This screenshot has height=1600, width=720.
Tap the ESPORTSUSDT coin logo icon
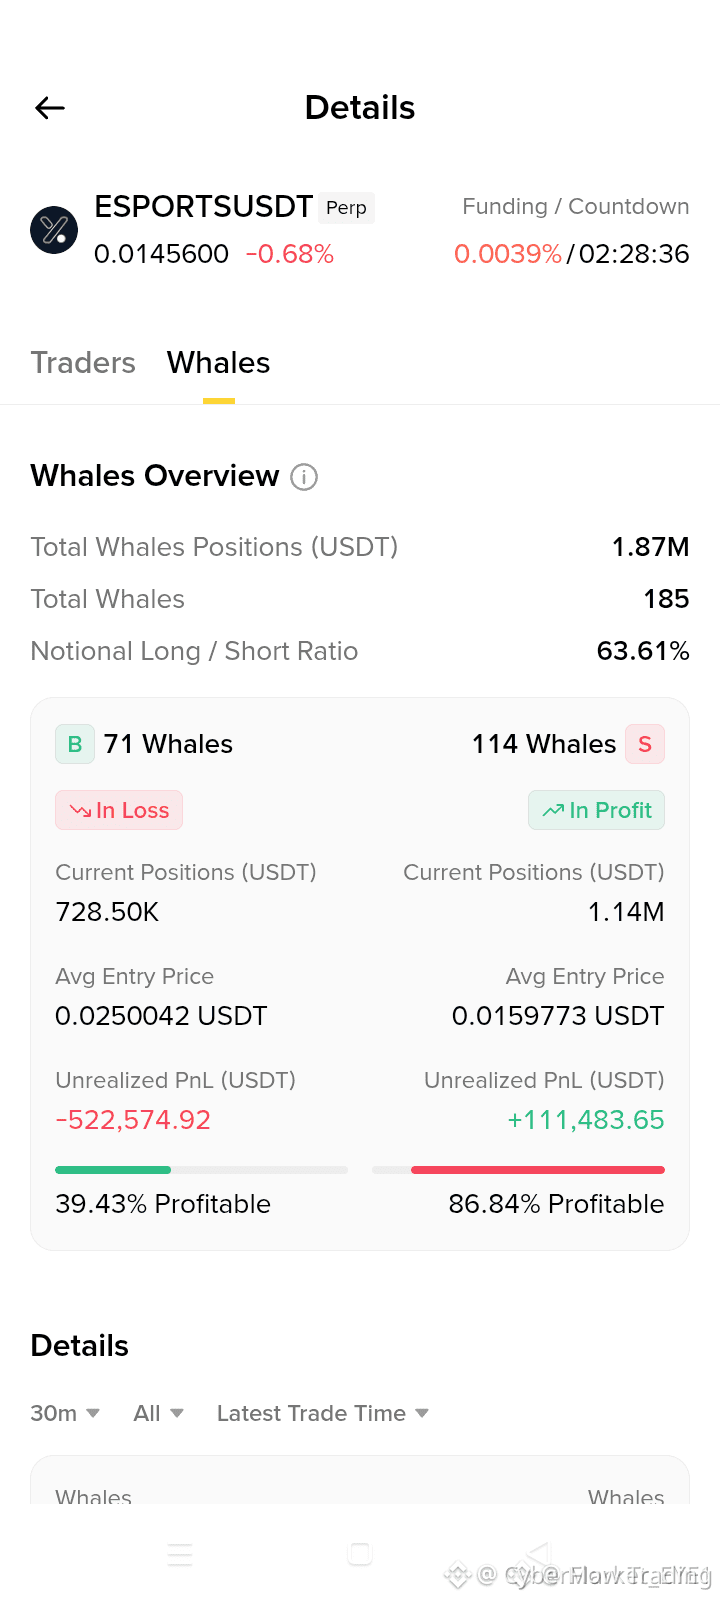pos(54,230)
